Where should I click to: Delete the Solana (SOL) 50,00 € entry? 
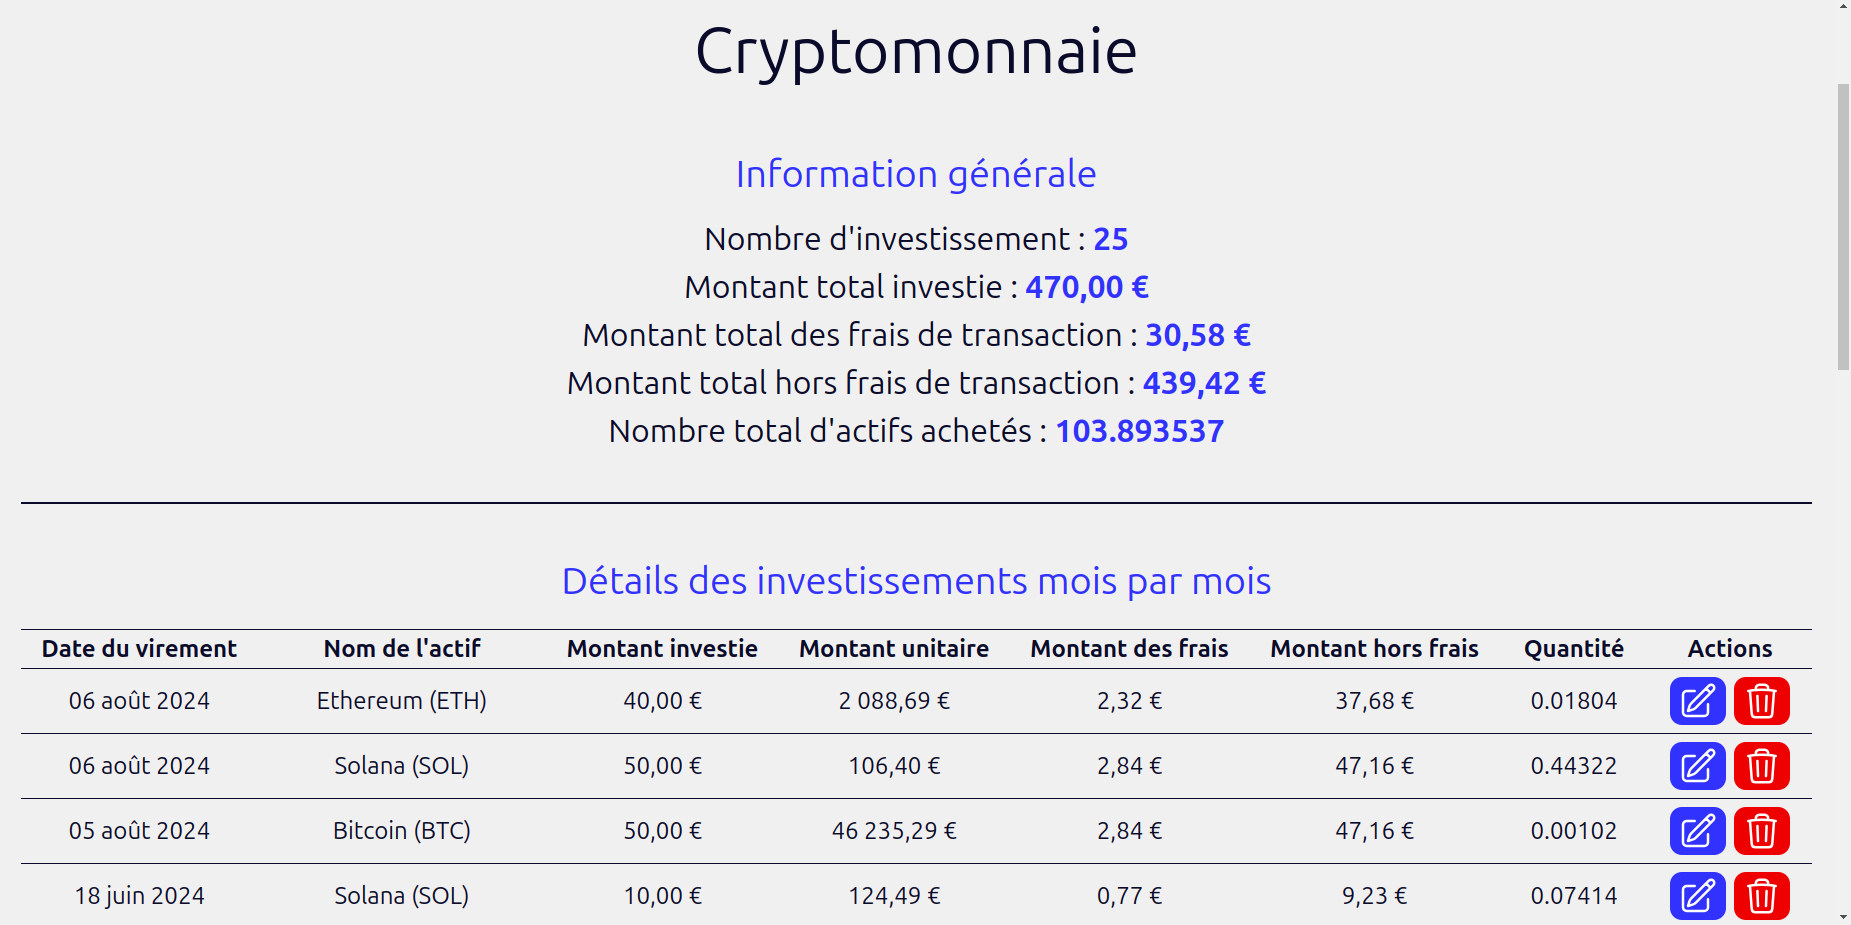tap(1762, 766)
